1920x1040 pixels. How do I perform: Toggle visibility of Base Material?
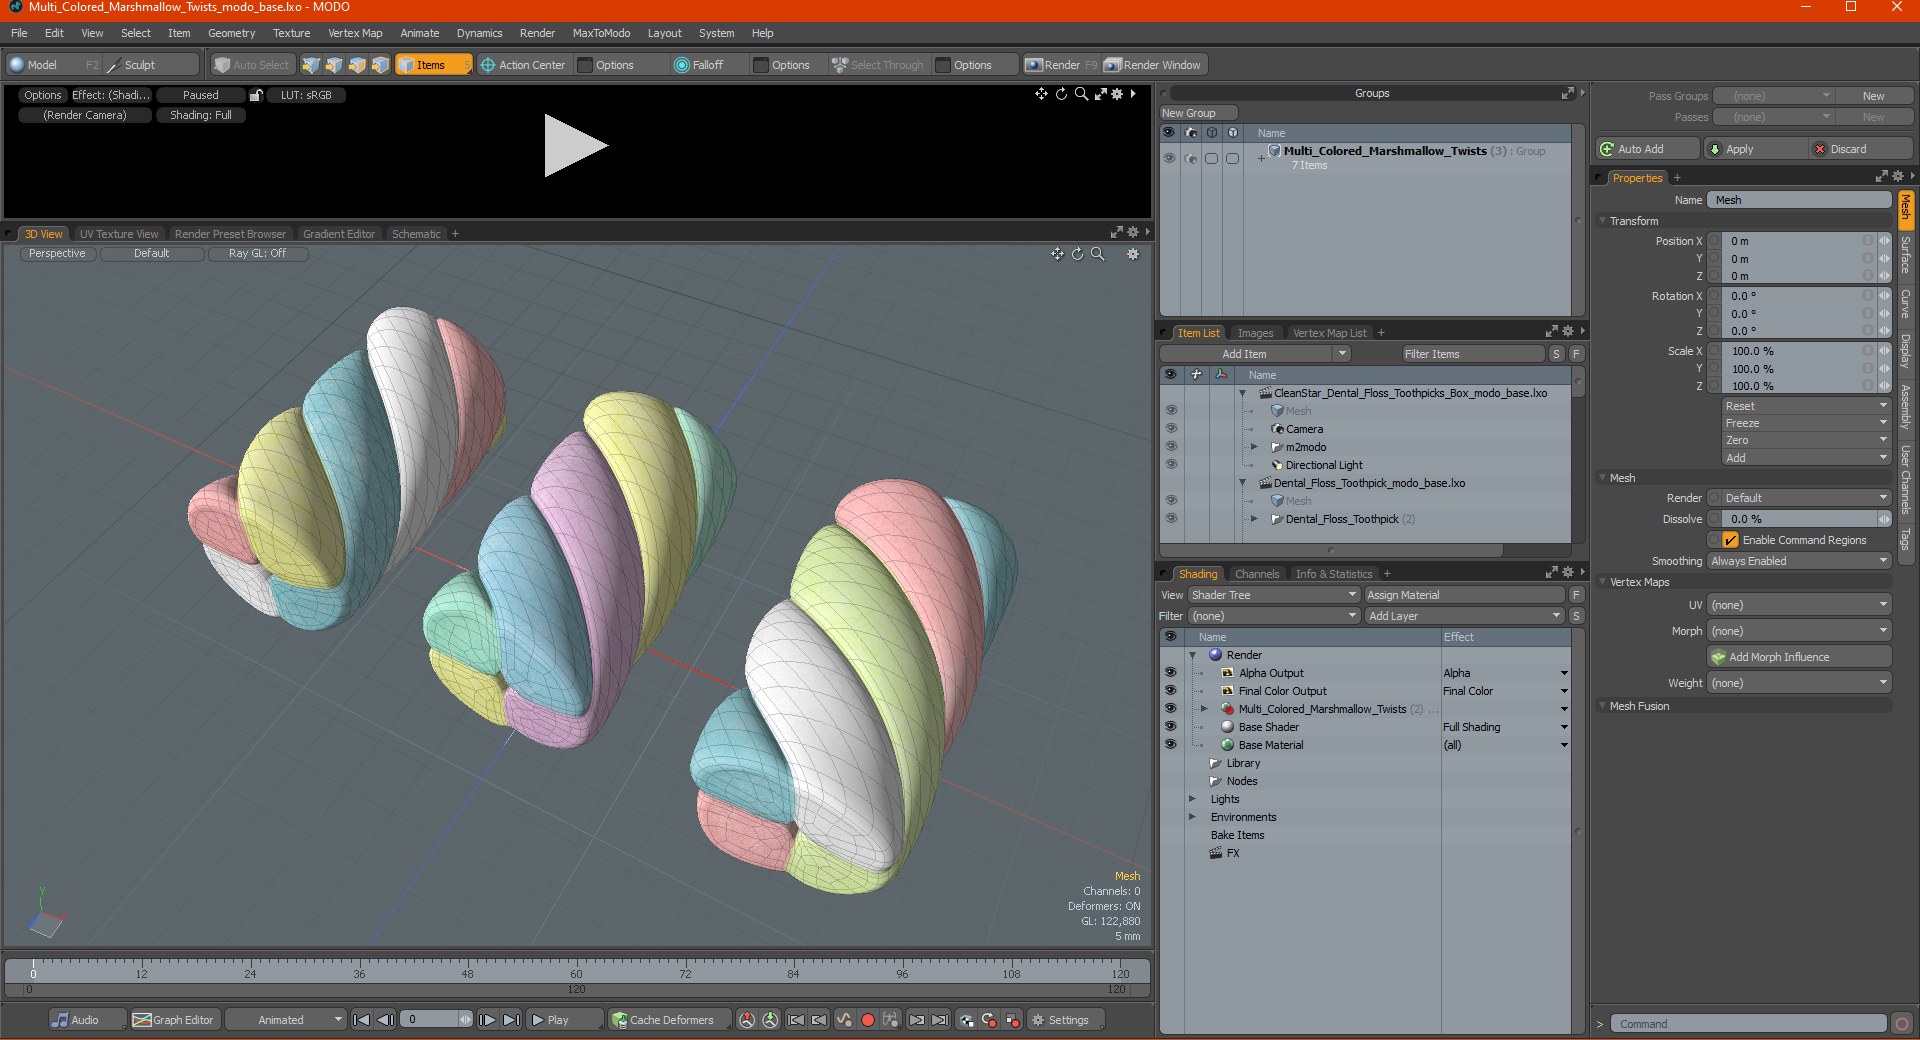[x=1170, y=745]
